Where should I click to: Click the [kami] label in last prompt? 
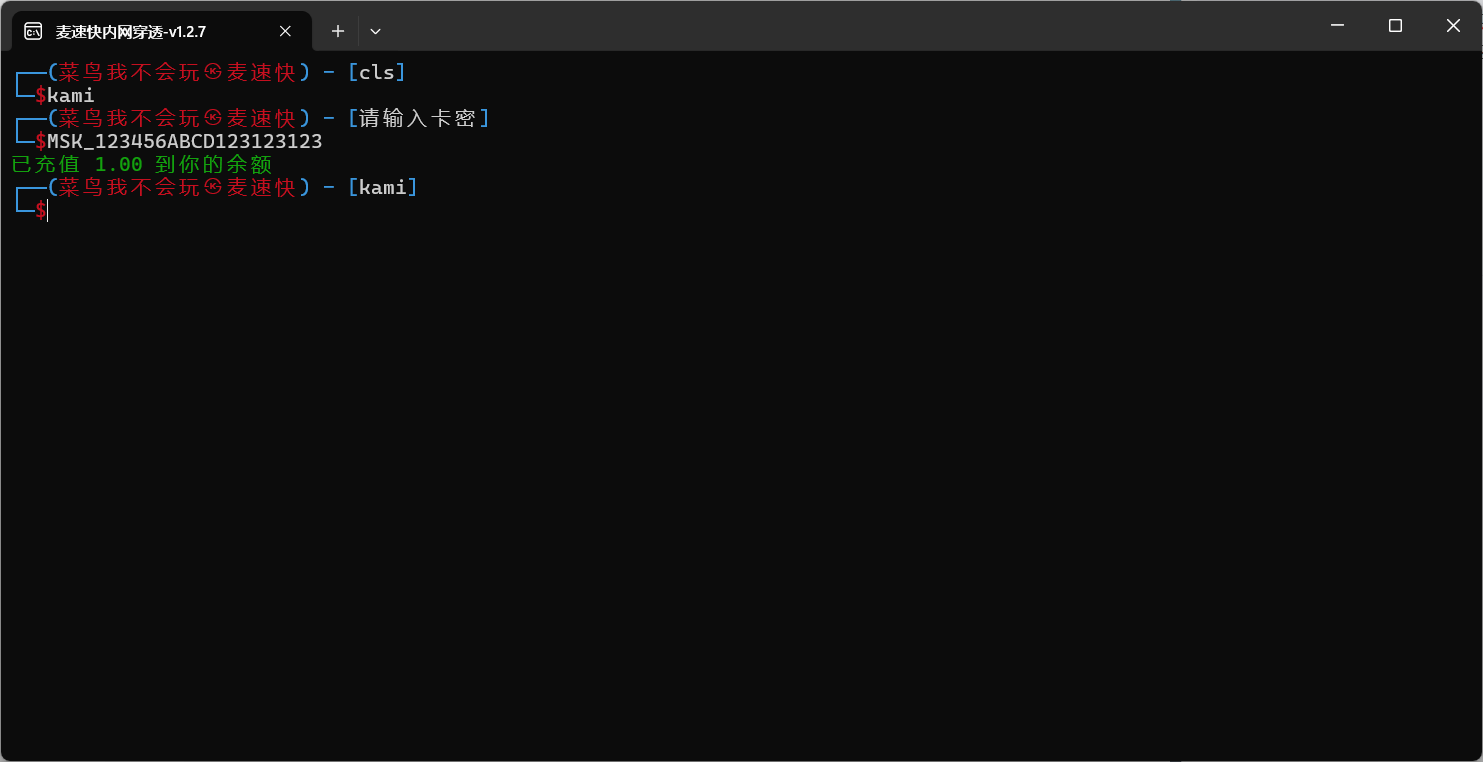coord(383,187)
